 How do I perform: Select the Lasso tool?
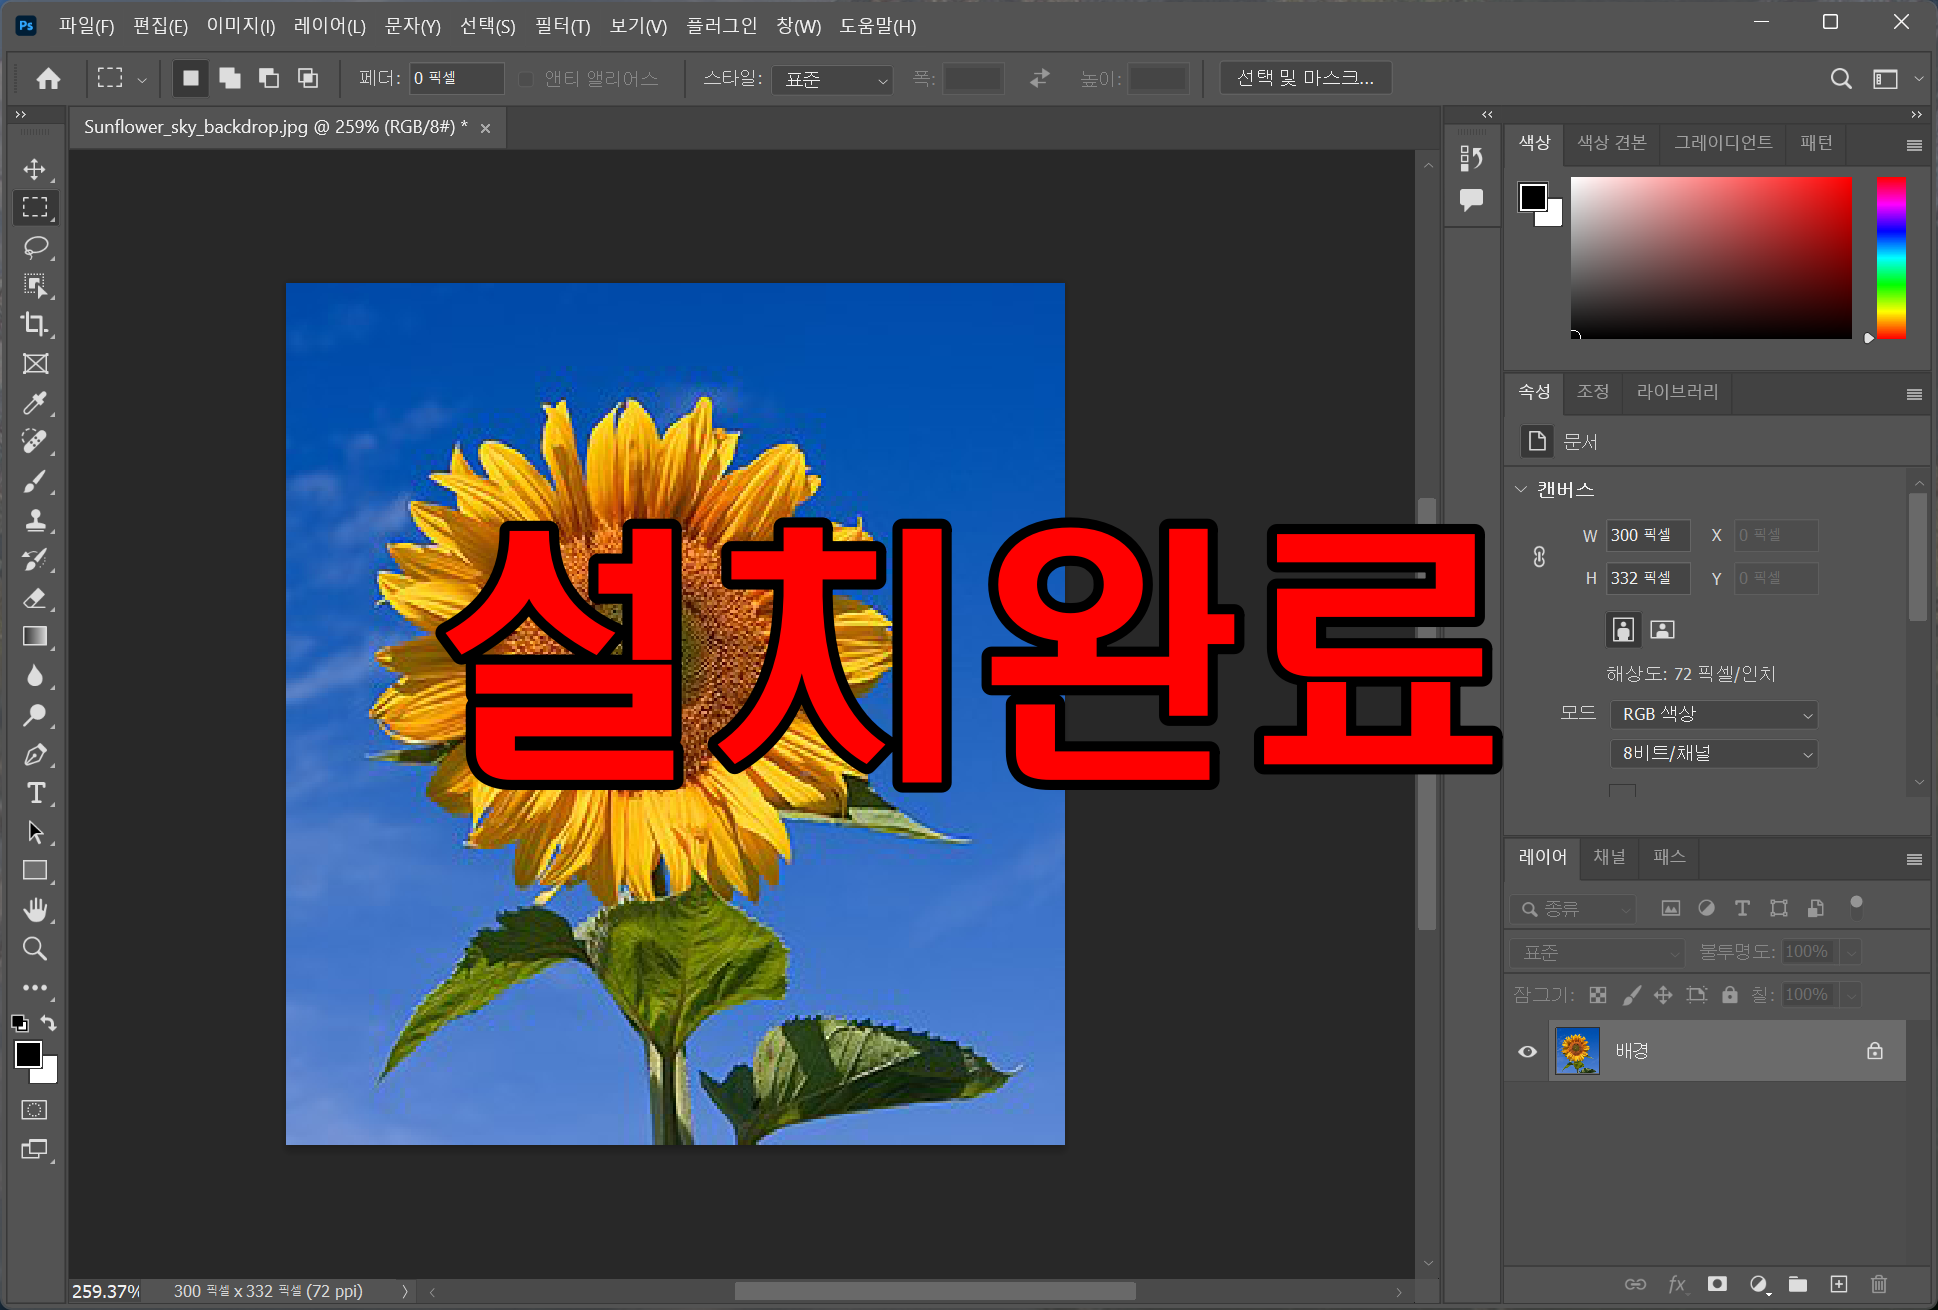35,246
